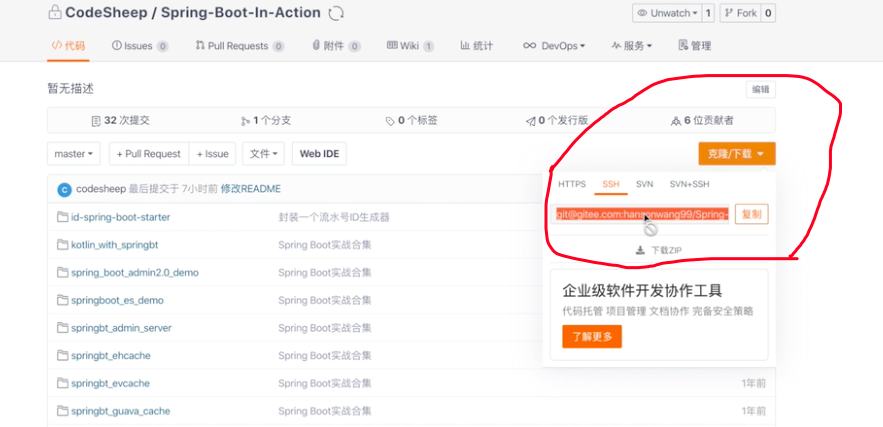Click folder icon of springbt_ehcache
Image resolution: width=883 pixels, height=427 pixels.
(x=63, y=355)
